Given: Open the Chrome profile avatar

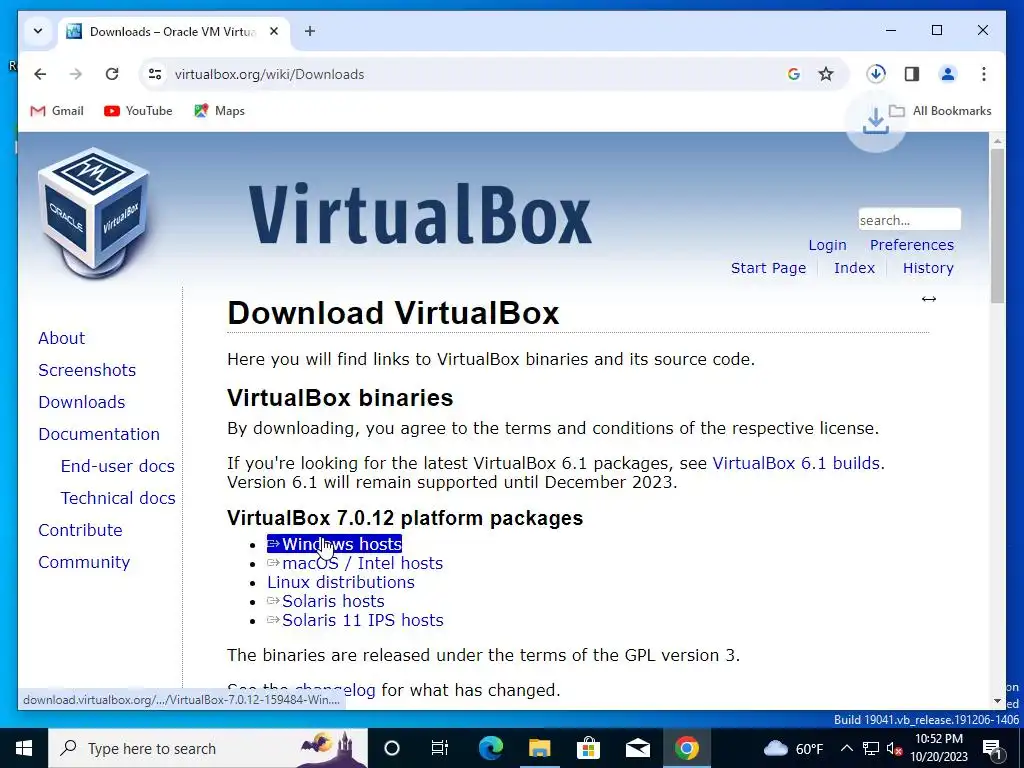Looking at the screenshot, I should (x=948, y=74).
